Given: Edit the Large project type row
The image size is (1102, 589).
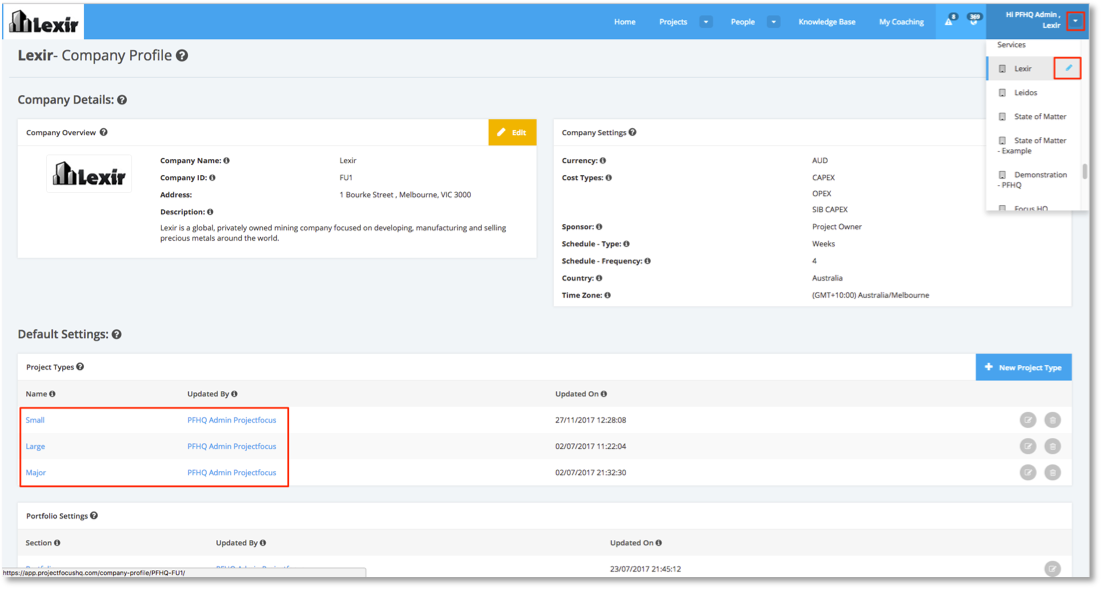Looking at the screenshot, I should [x=1028, y=446].
